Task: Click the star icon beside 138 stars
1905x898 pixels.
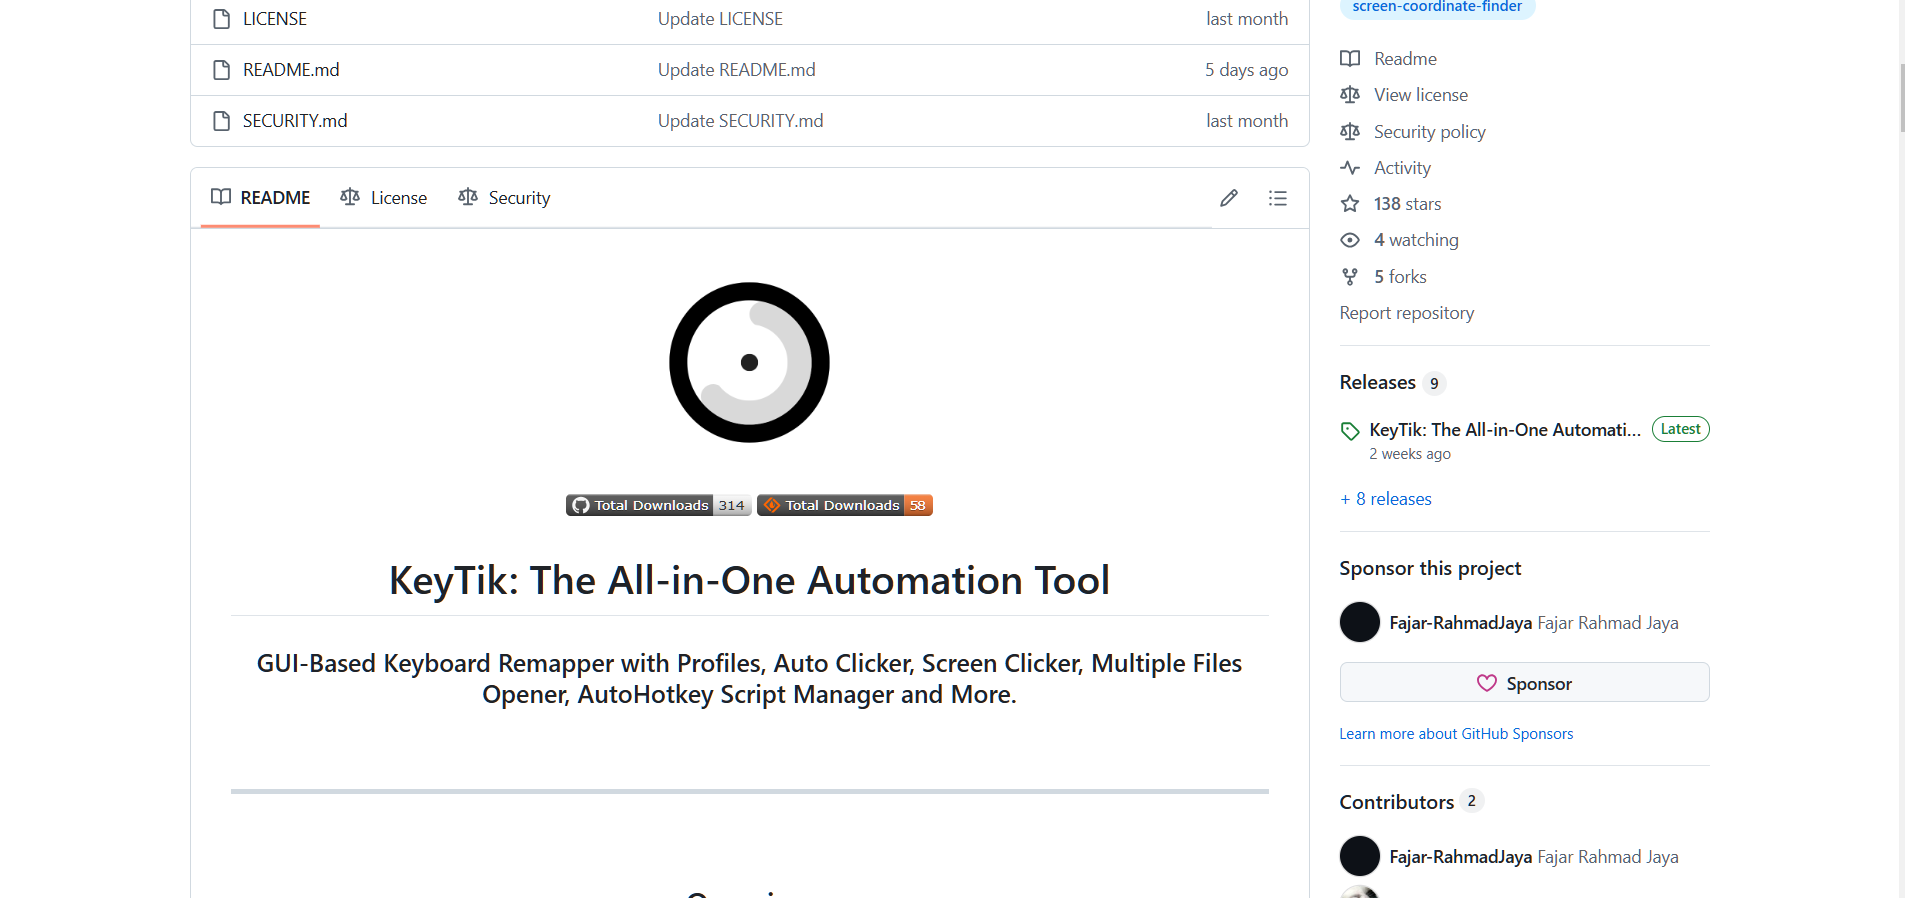Action: (x=1350, y=204)
